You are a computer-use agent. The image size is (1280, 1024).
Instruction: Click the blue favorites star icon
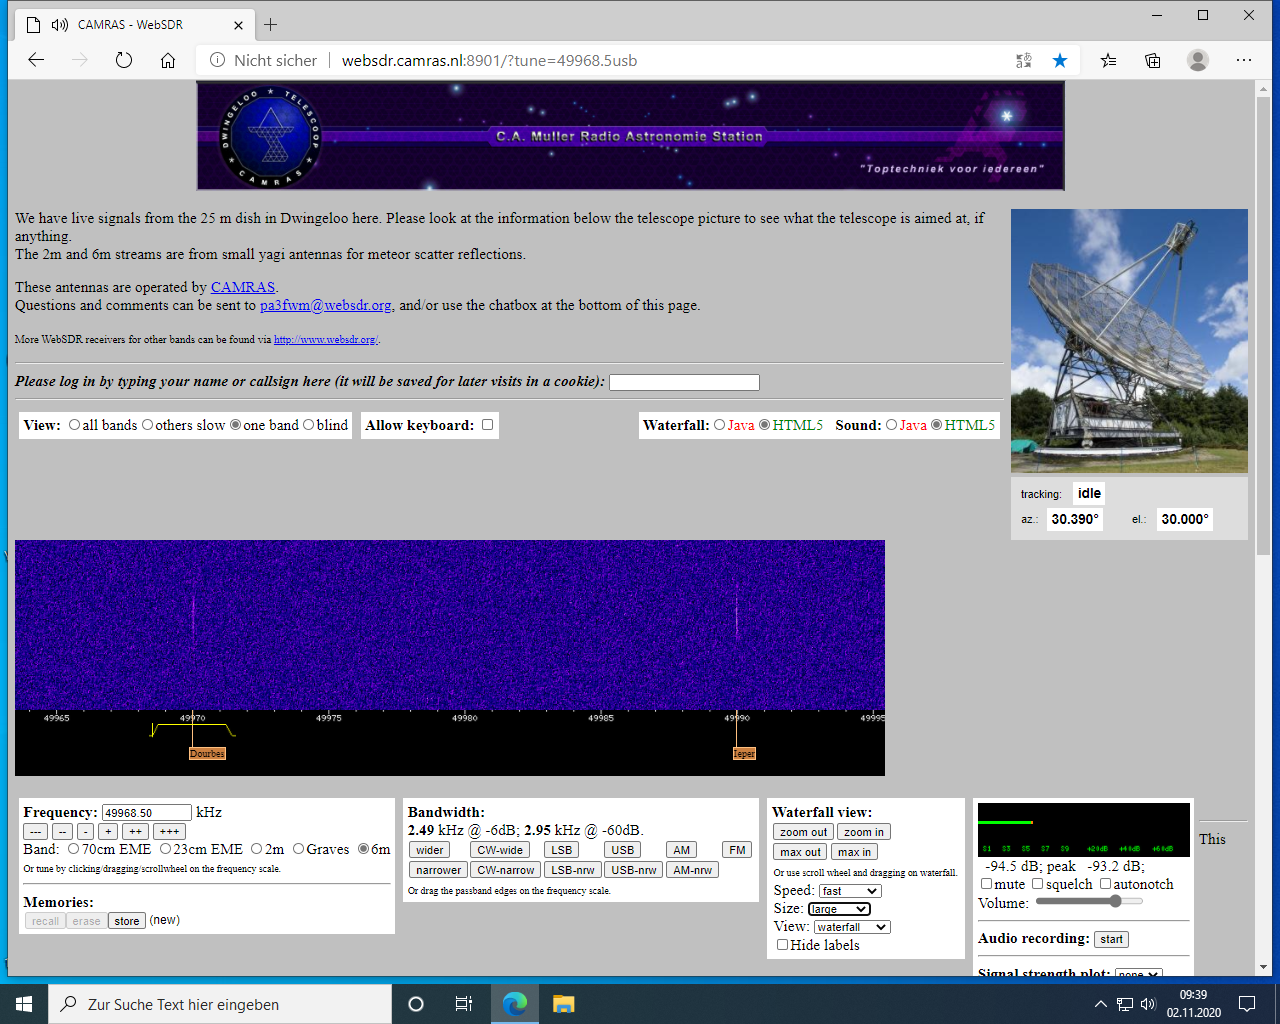pos(1060,61)
